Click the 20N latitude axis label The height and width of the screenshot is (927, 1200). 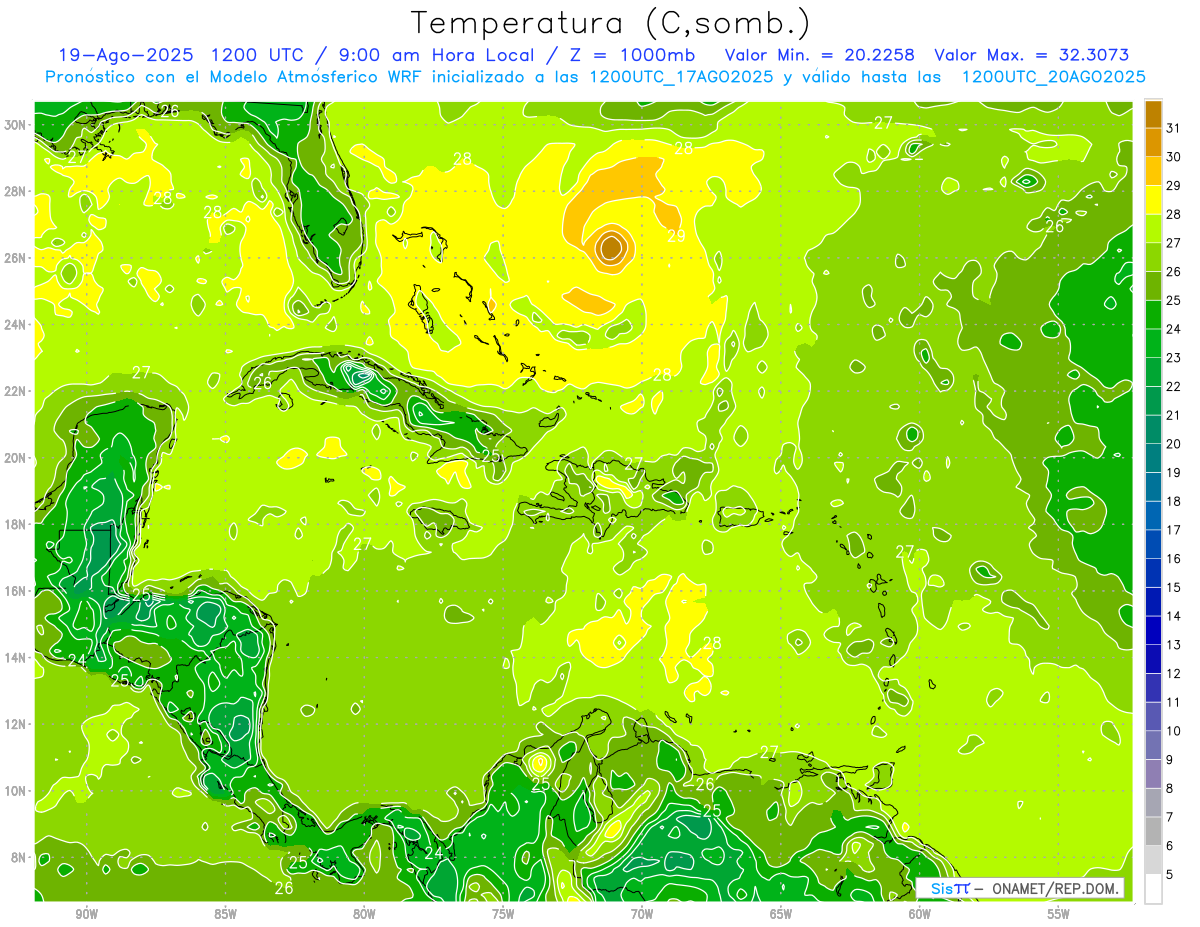[16, 458]
